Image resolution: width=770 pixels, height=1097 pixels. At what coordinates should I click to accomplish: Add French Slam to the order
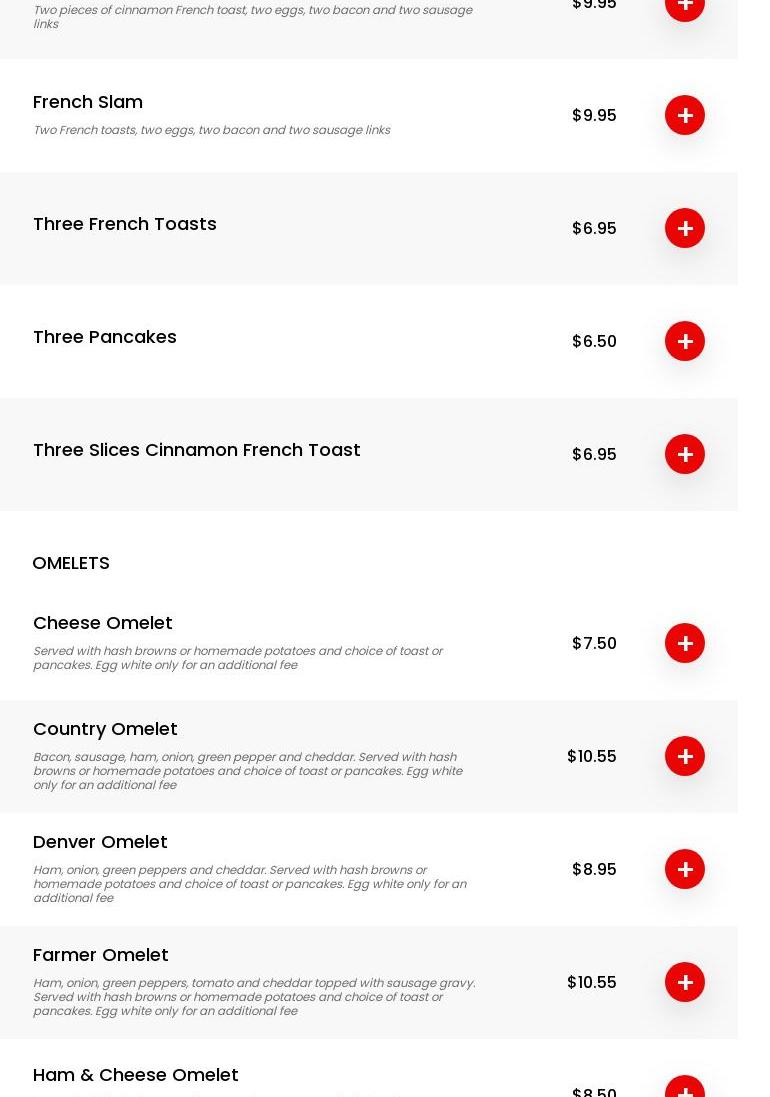[x=685, y=115]
